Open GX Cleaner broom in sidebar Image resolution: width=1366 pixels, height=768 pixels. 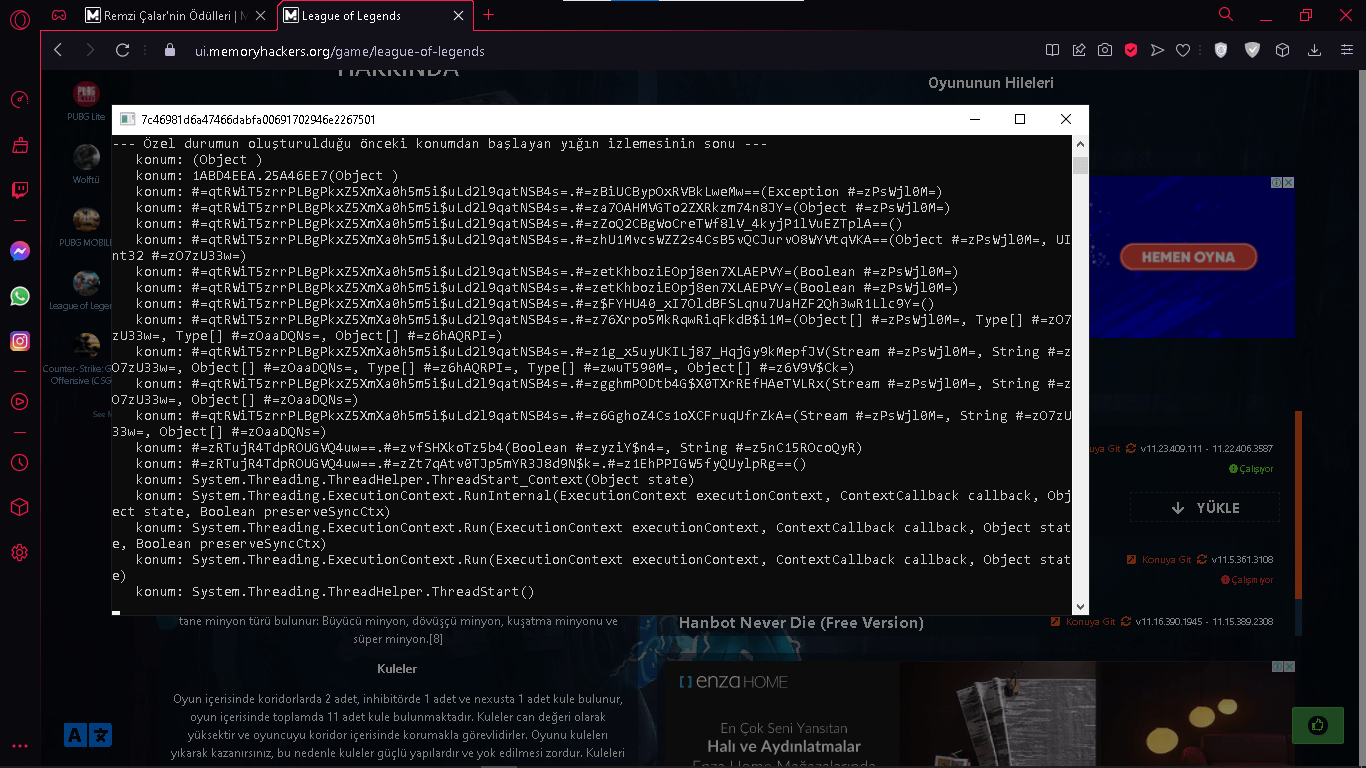click(x=19, y=146)
